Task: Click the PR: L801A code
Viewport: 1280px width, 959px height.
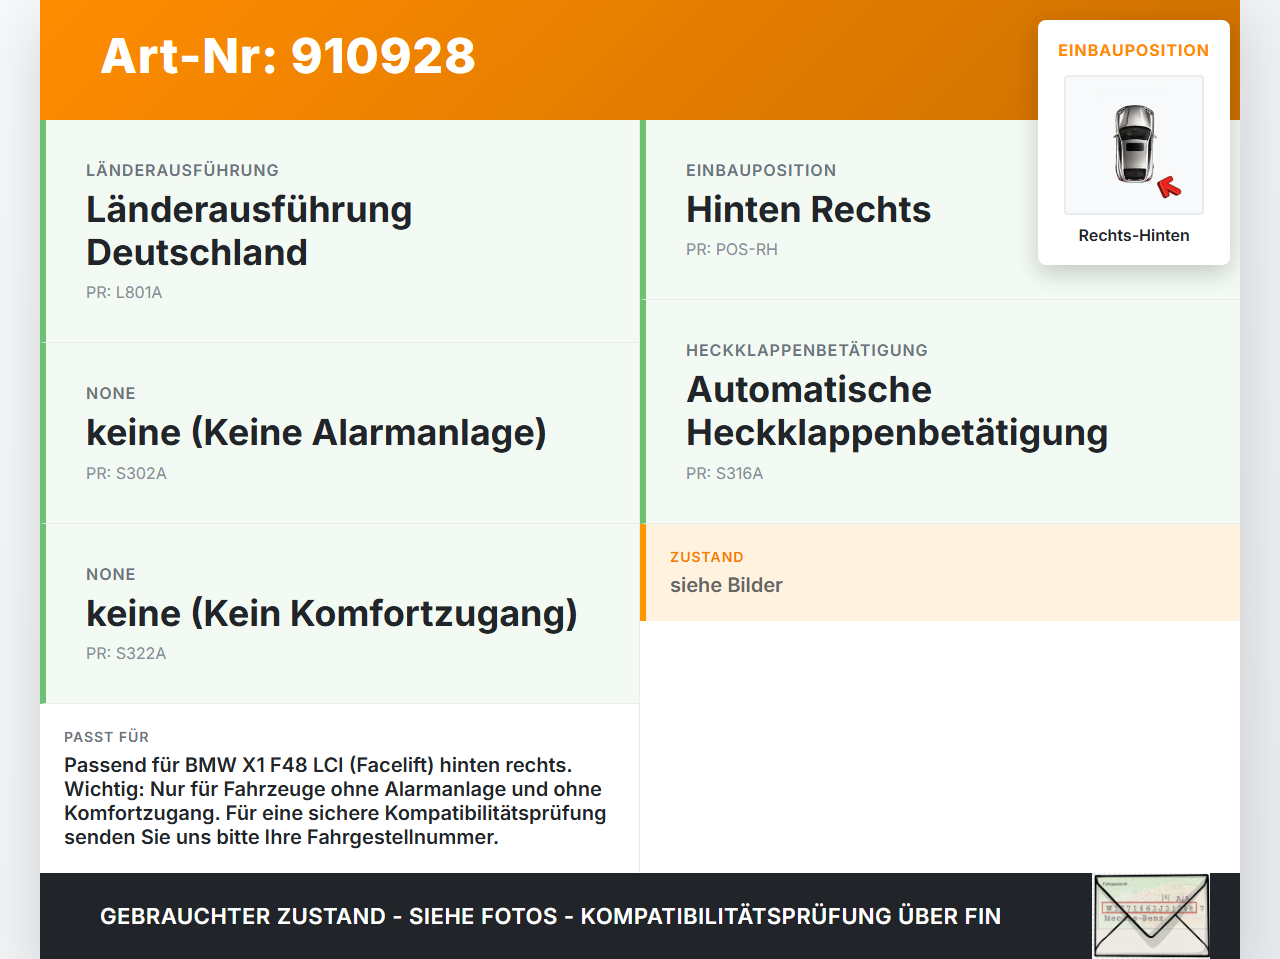Action: pos(124,292)
